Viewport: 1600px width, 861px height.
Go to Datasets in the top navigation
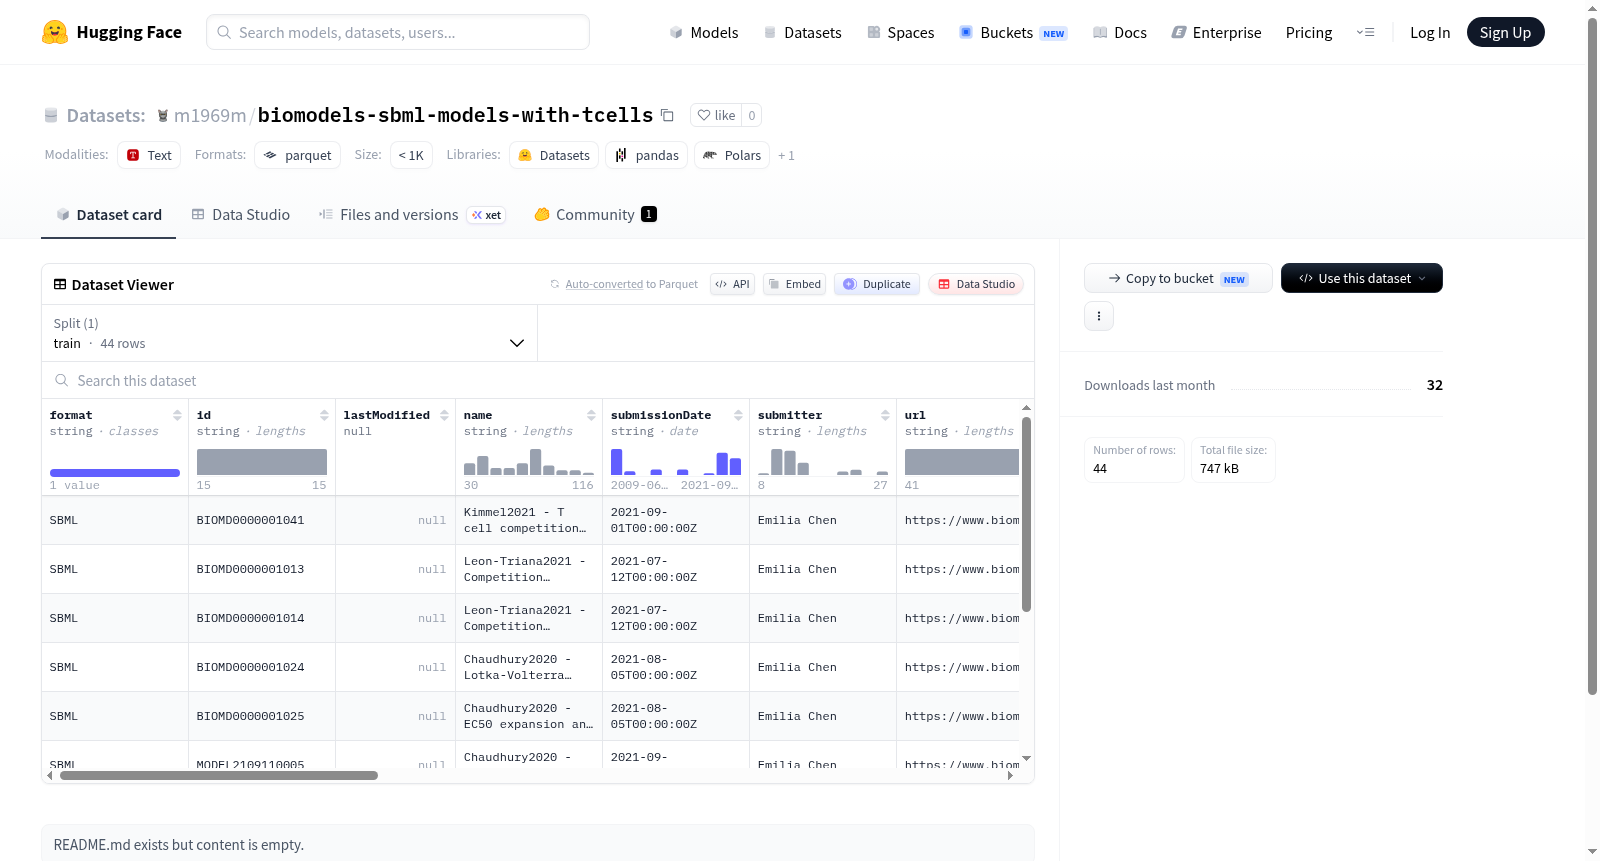tap(803, 33)
